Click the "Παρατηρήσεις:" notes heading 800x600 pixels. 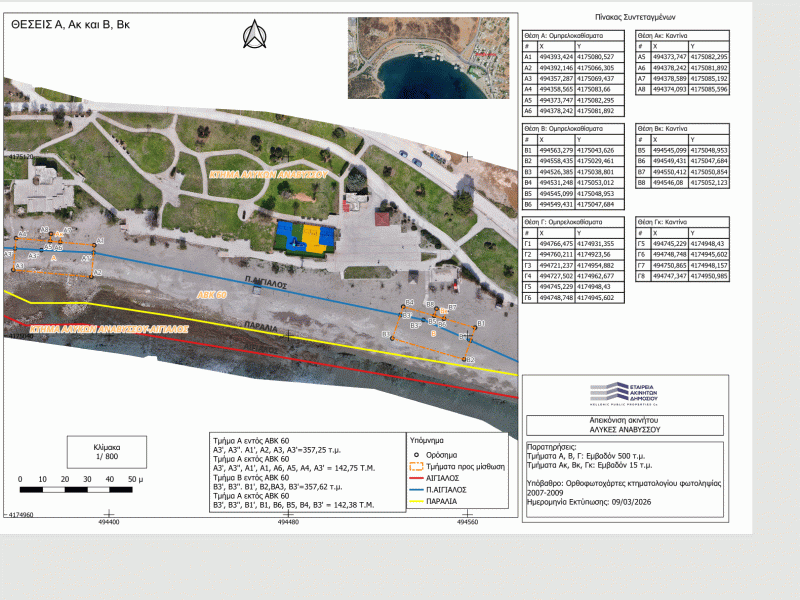(x=552, y=446)
